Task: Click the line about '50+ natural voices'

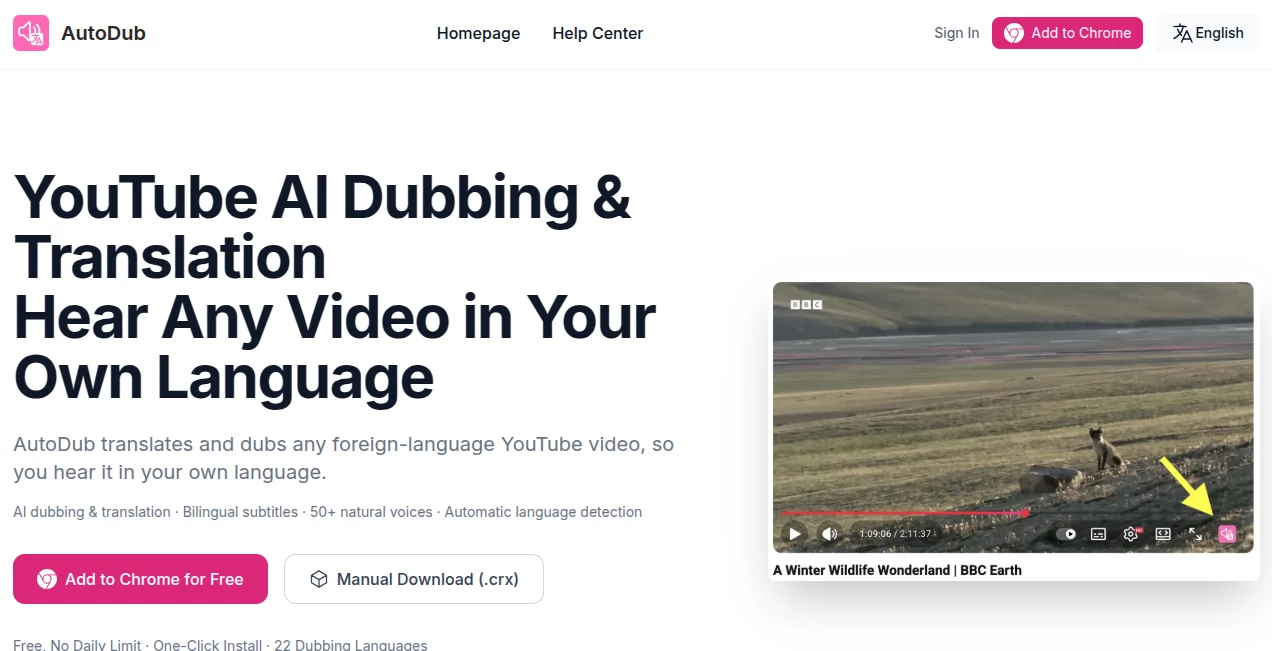Action: [x=328, y=512]
